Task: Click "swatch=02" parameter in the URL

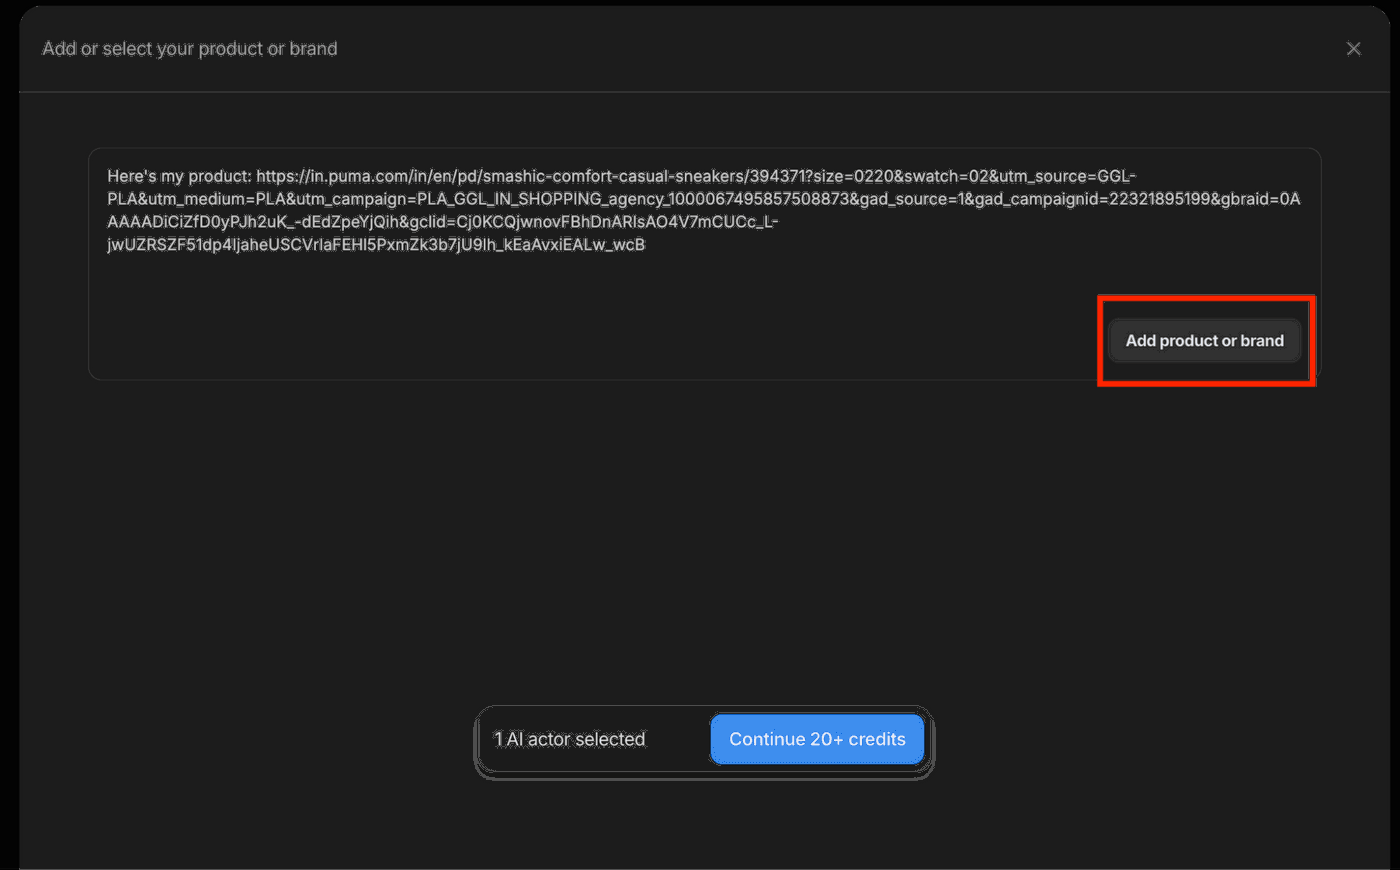Action: coord(946,176)
